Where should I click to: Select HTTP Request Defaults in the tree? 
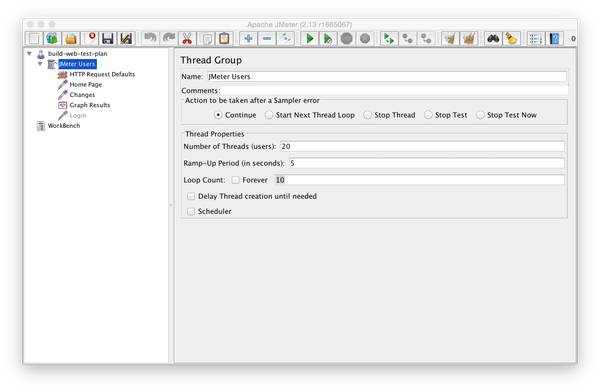coord(102,74)
